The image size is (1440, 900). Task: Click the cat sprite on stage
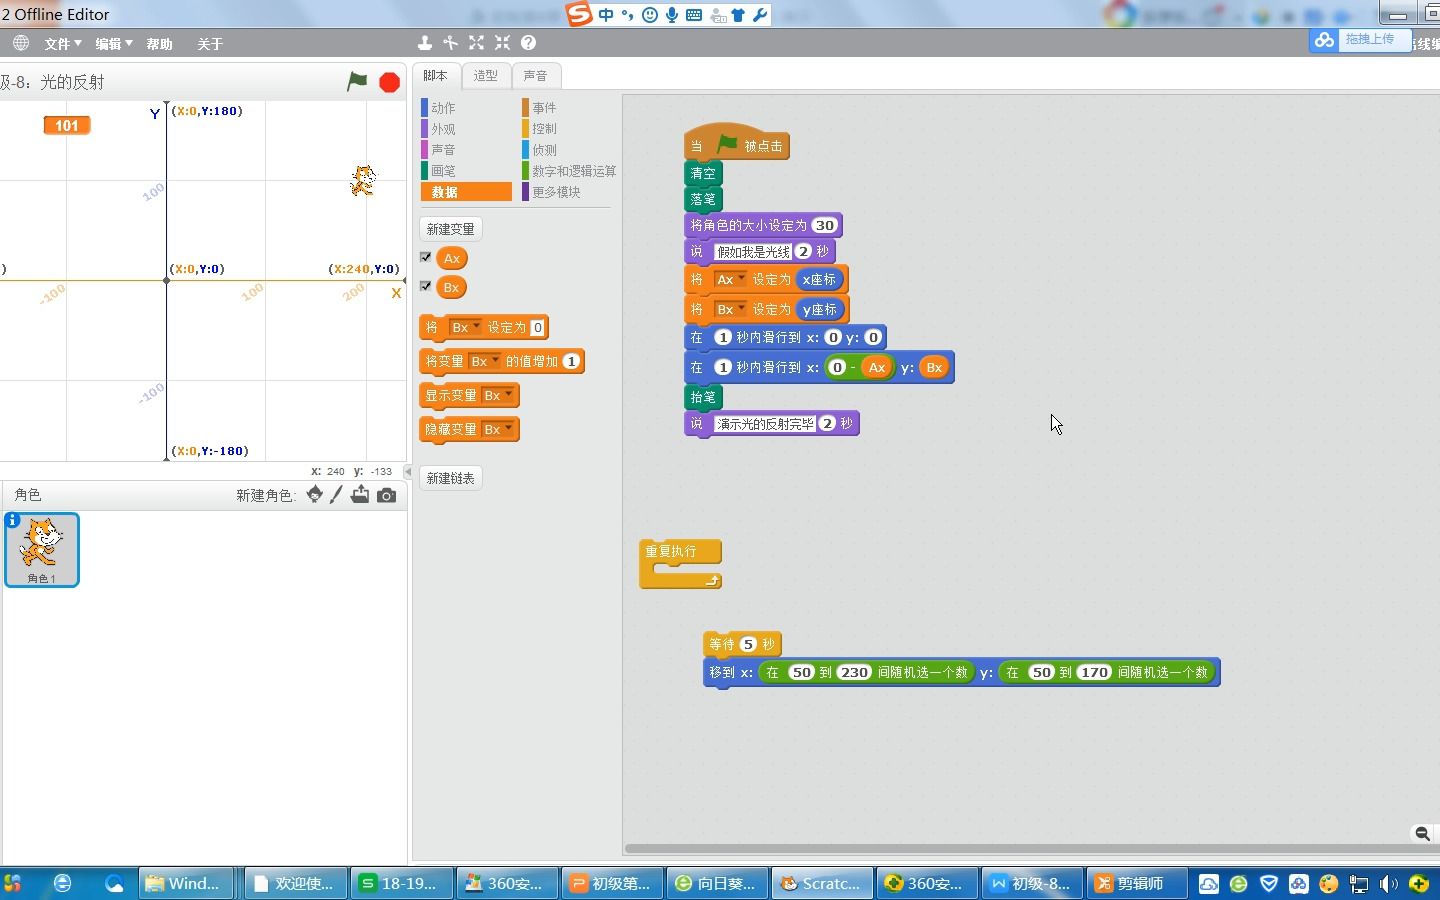click(x=363, y=180)
